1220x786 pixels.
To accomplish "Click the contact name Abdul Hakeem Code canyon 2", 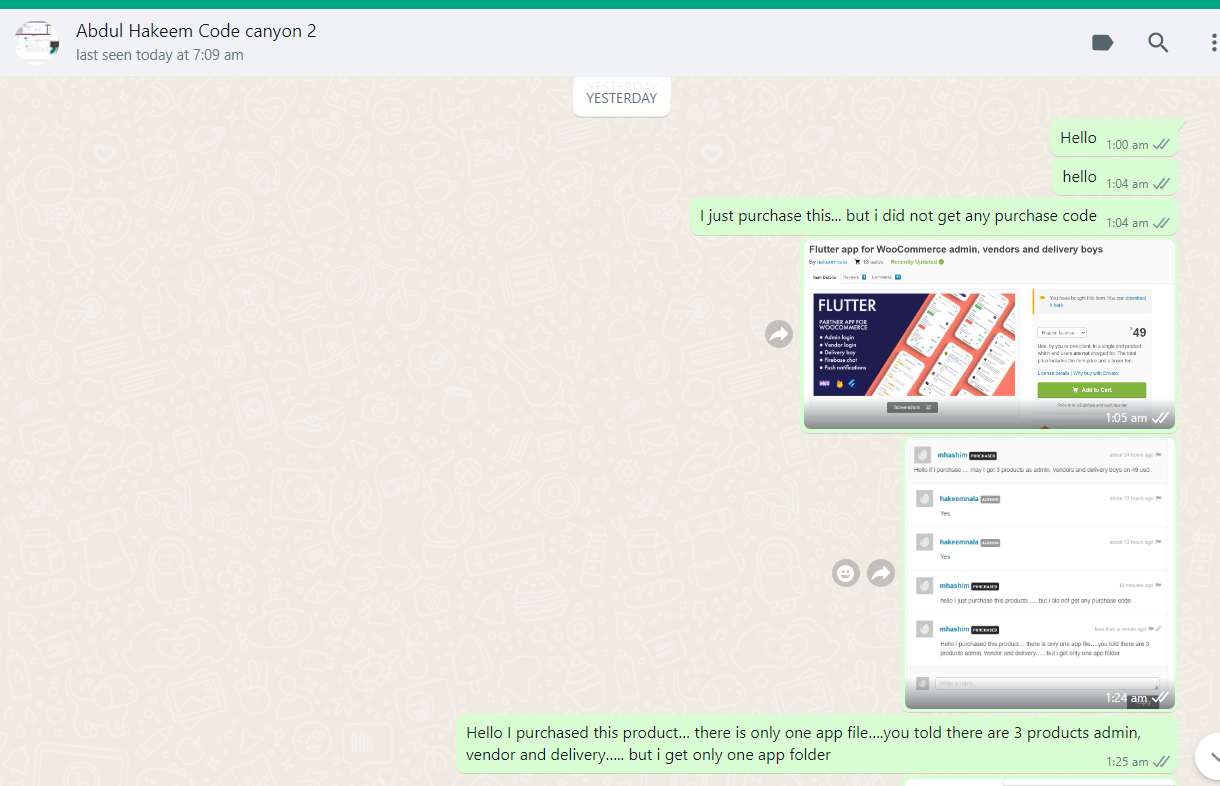I will pos(196,31).
